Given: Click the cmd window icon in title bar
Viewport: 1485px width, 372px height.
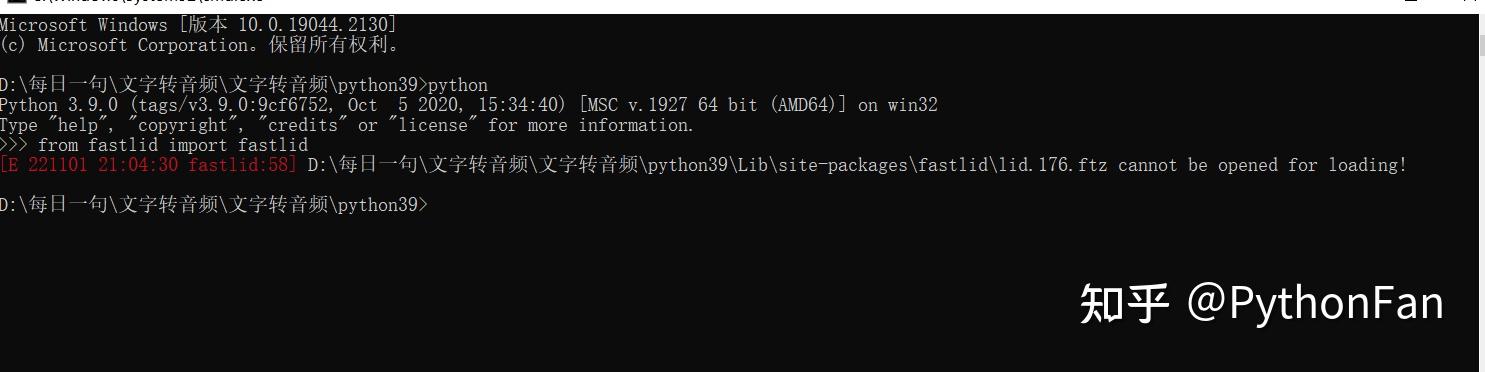Looking at the screenshot, I should (15, 3).
